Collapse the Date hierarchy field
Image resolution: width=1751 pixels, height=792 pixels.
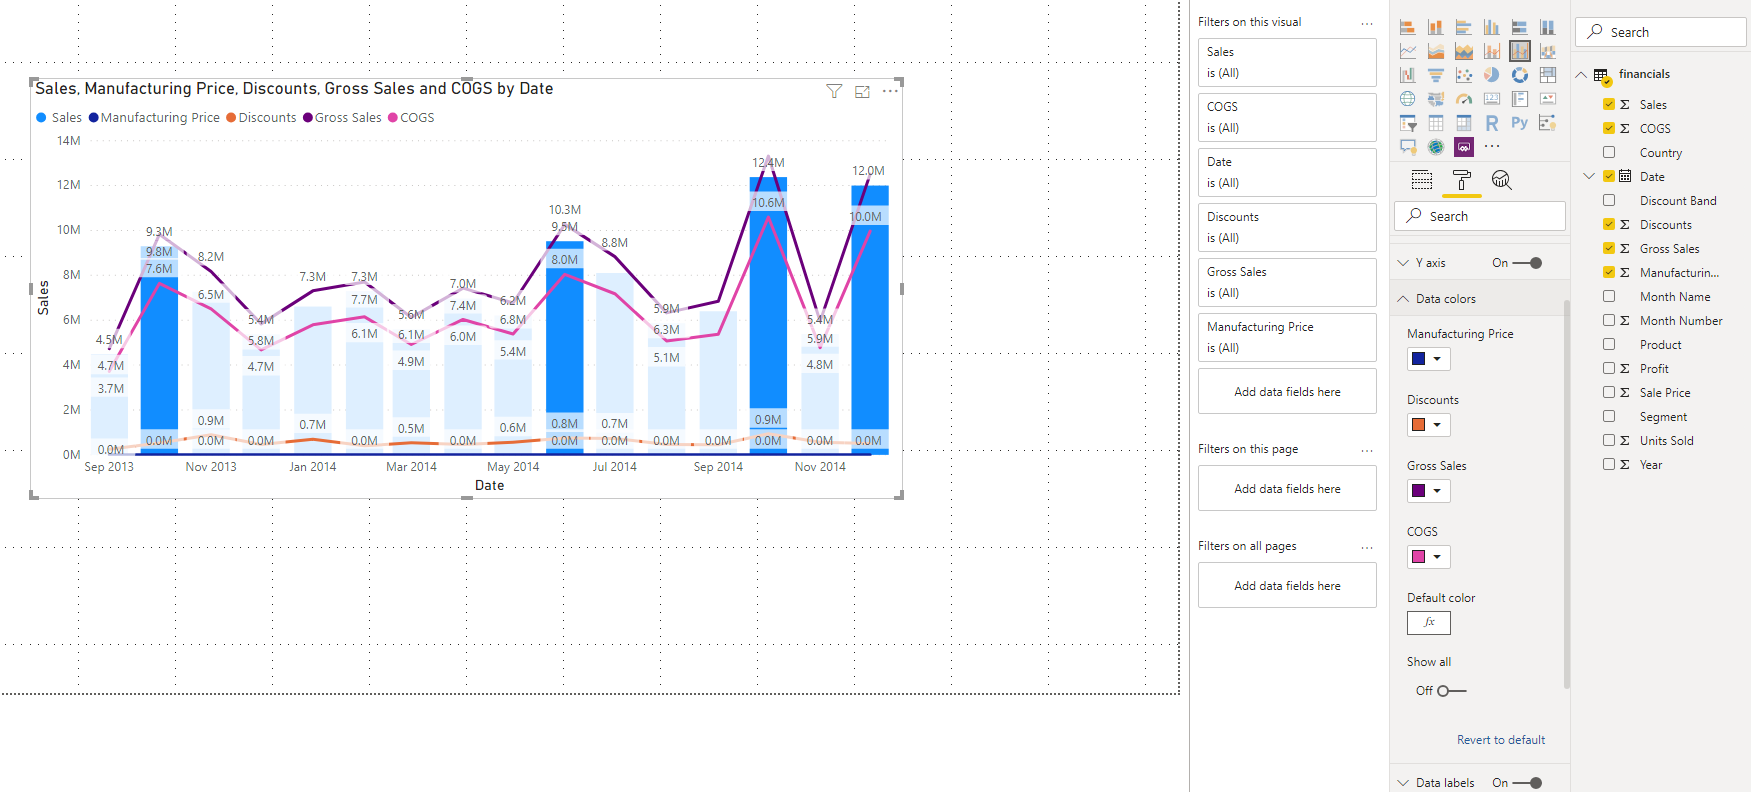click(1589, 176)
